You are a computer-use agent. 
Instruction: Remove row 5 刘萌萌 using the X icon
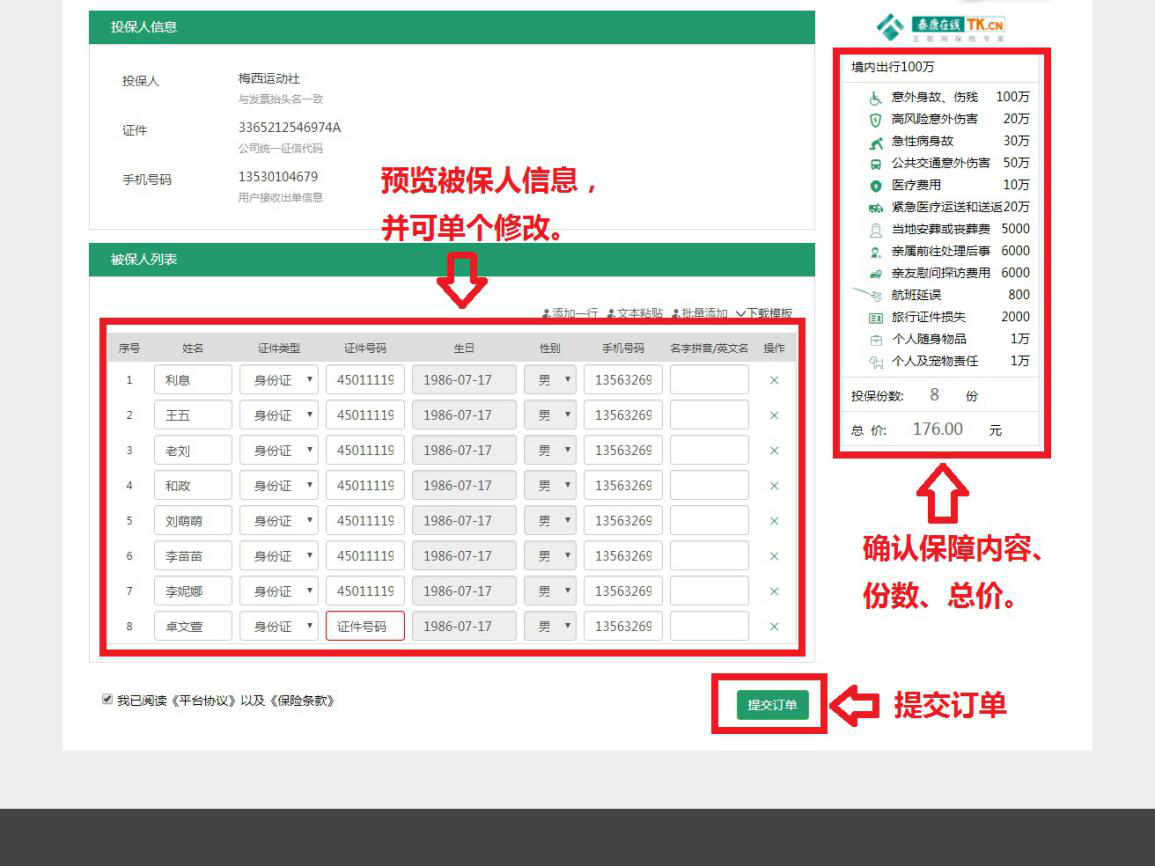point(774,521)
